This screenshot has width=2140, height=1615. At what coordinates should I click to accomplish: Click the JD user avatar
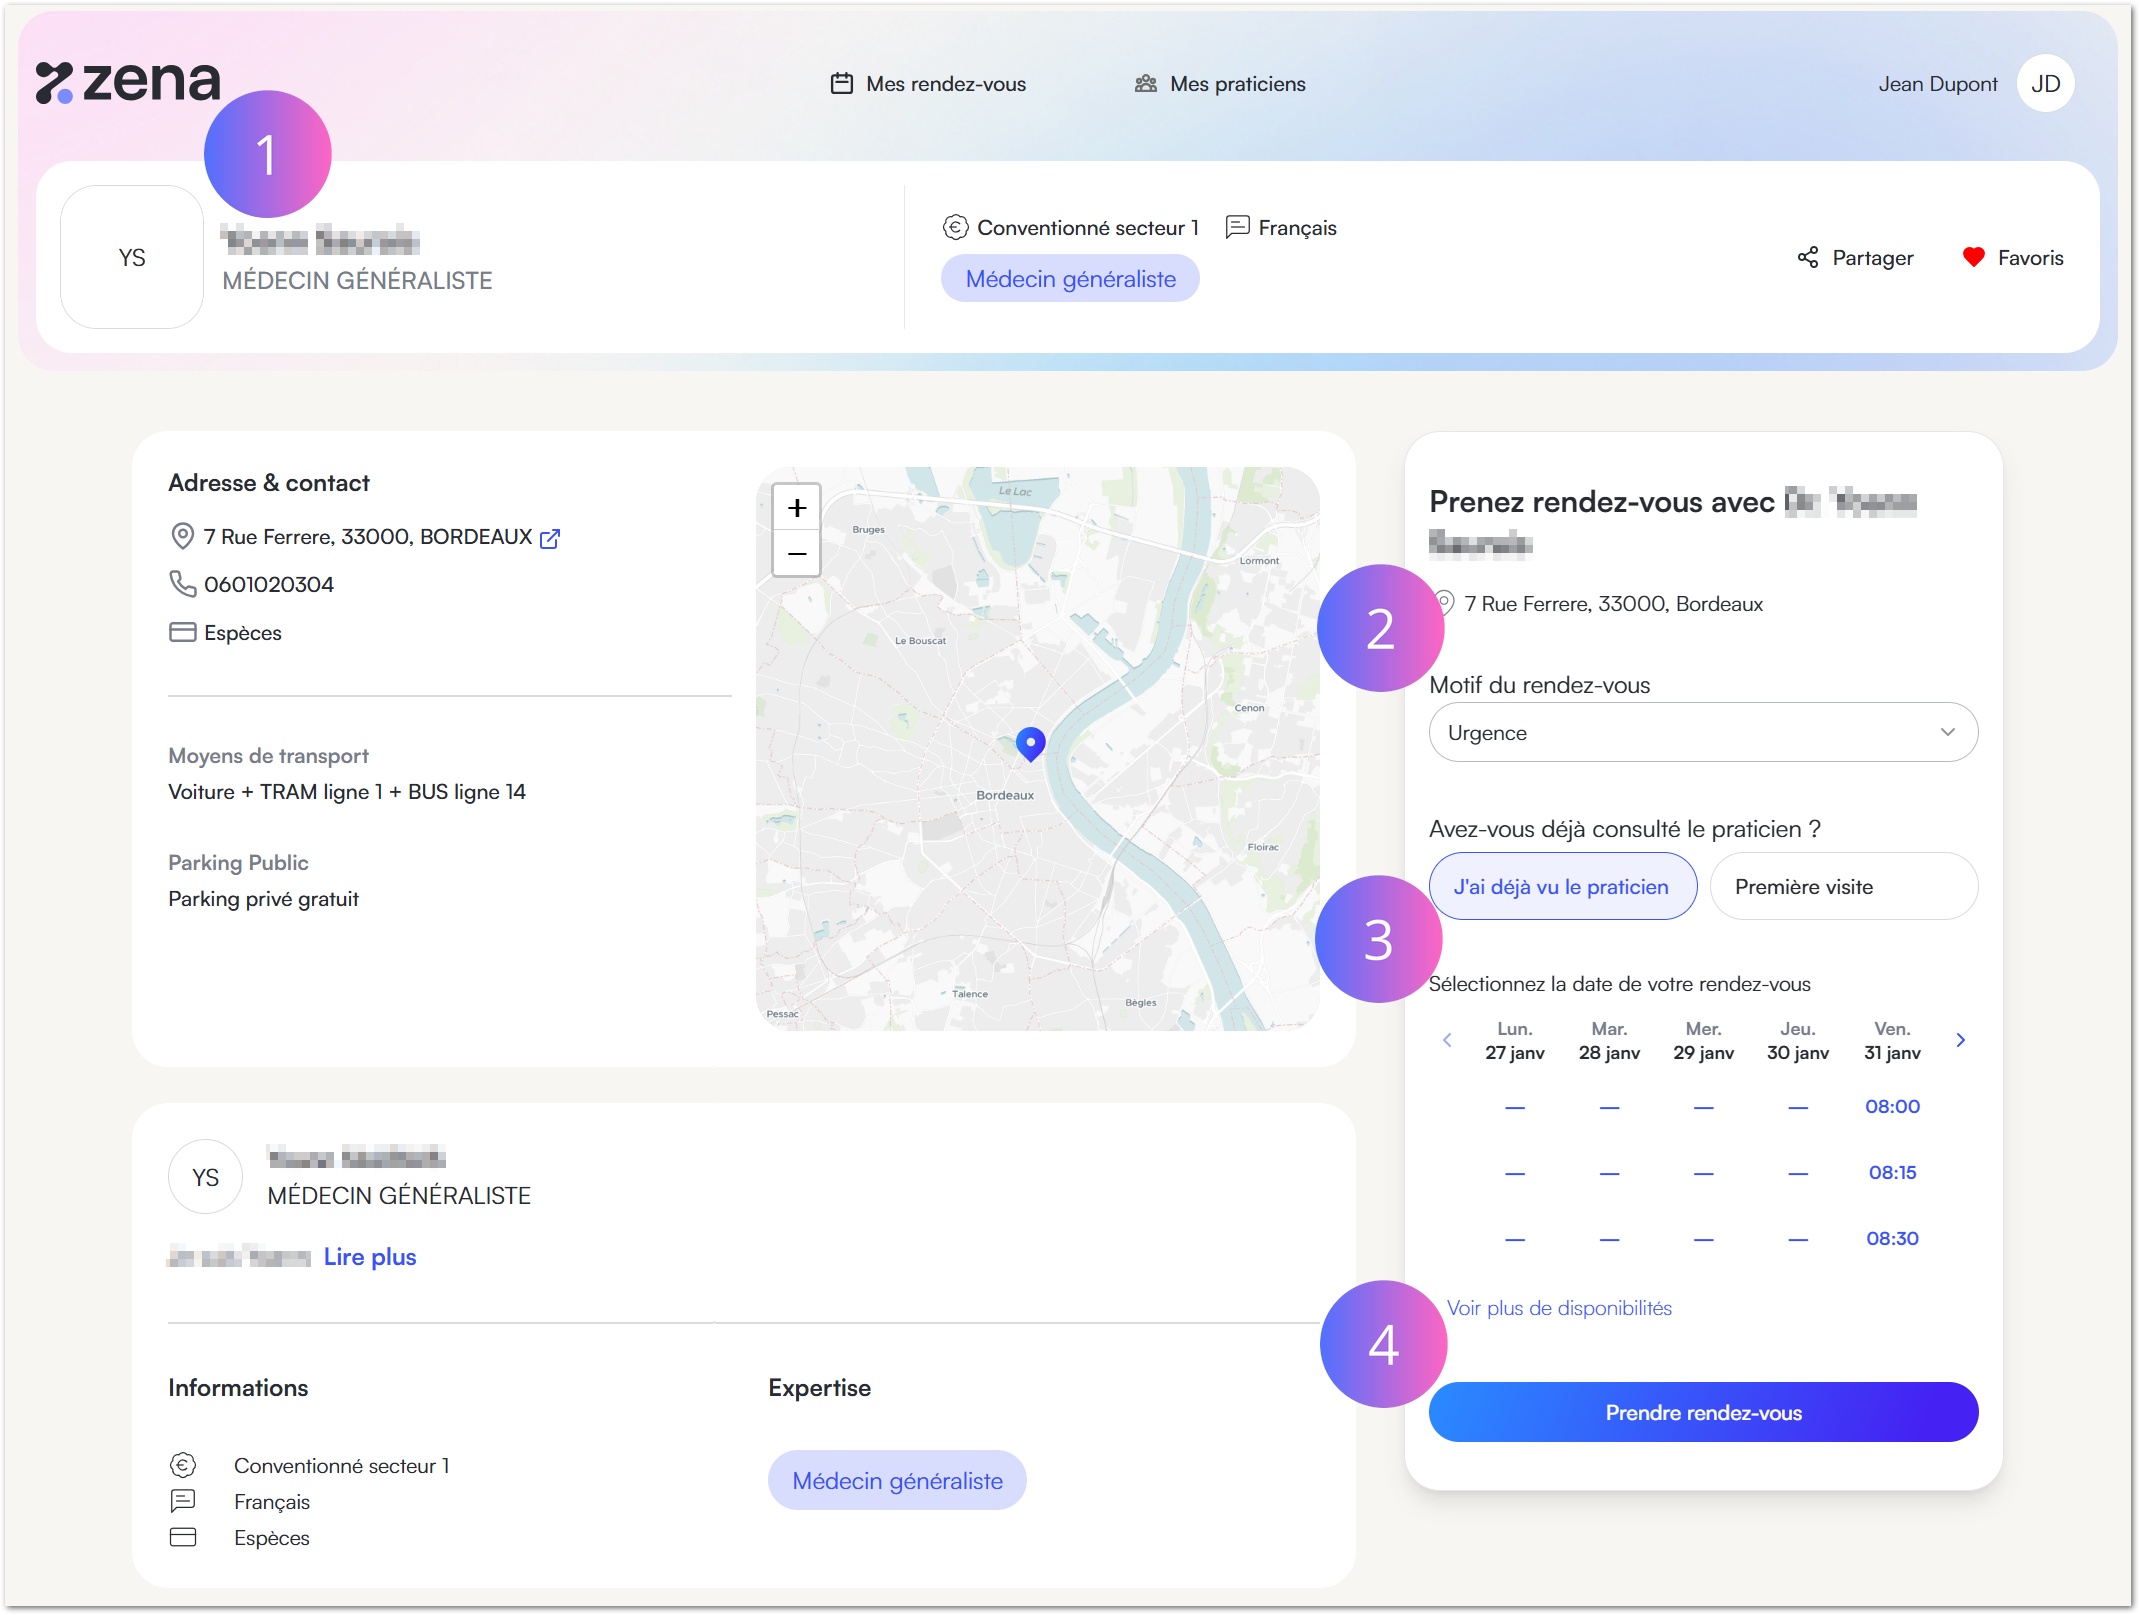[x=2045, y=84]
